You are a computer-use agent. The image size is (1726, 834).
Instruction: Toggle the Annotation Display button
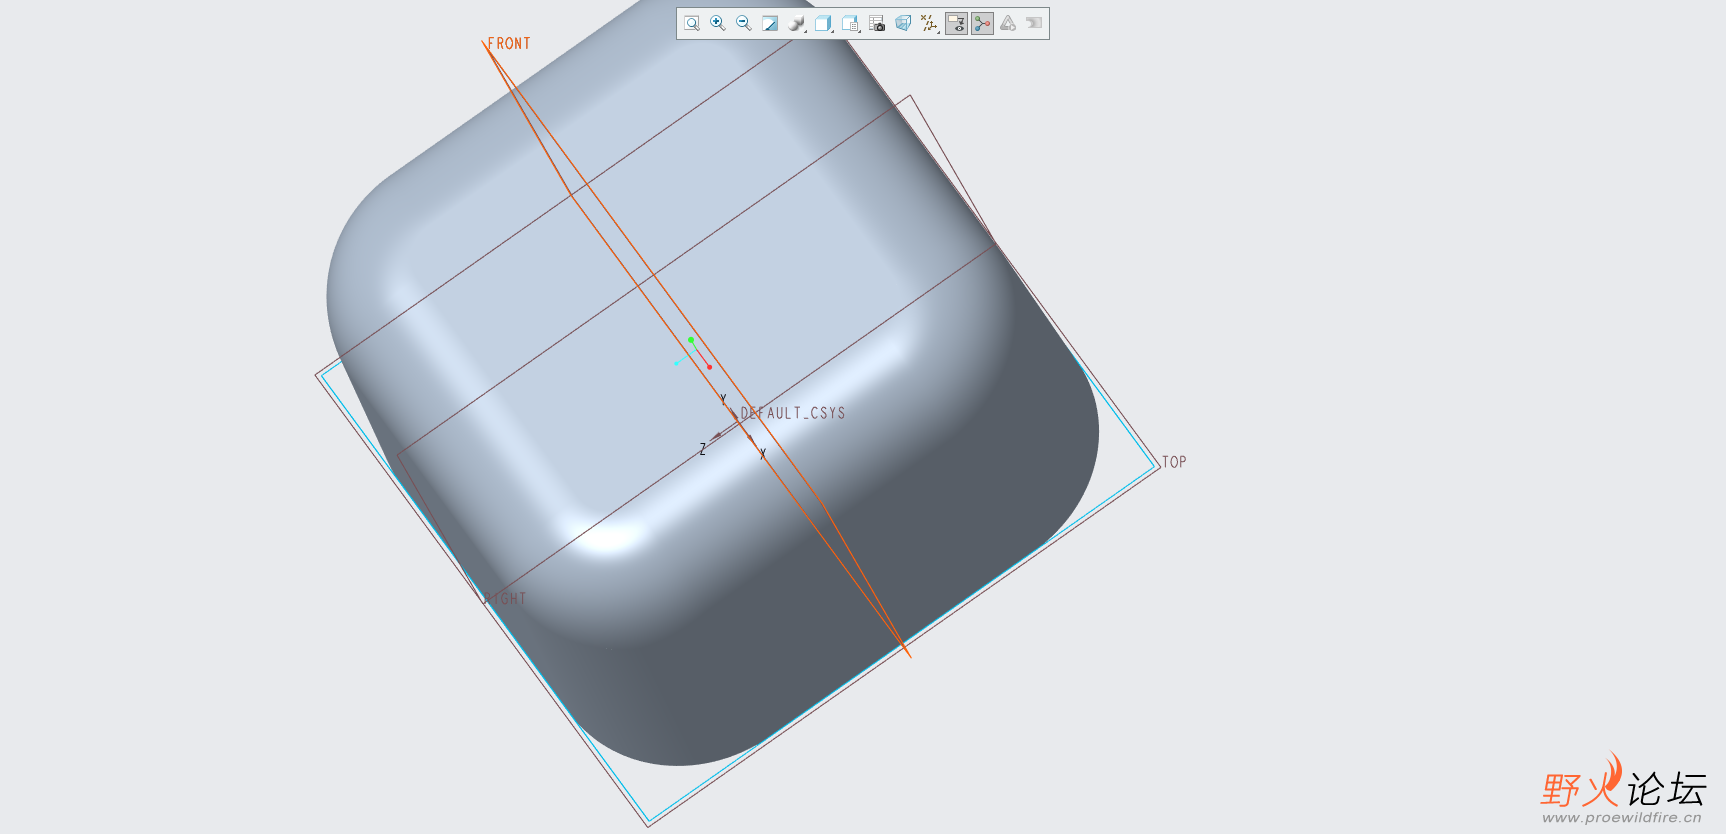pyautogui.click(x=956, y=23)
